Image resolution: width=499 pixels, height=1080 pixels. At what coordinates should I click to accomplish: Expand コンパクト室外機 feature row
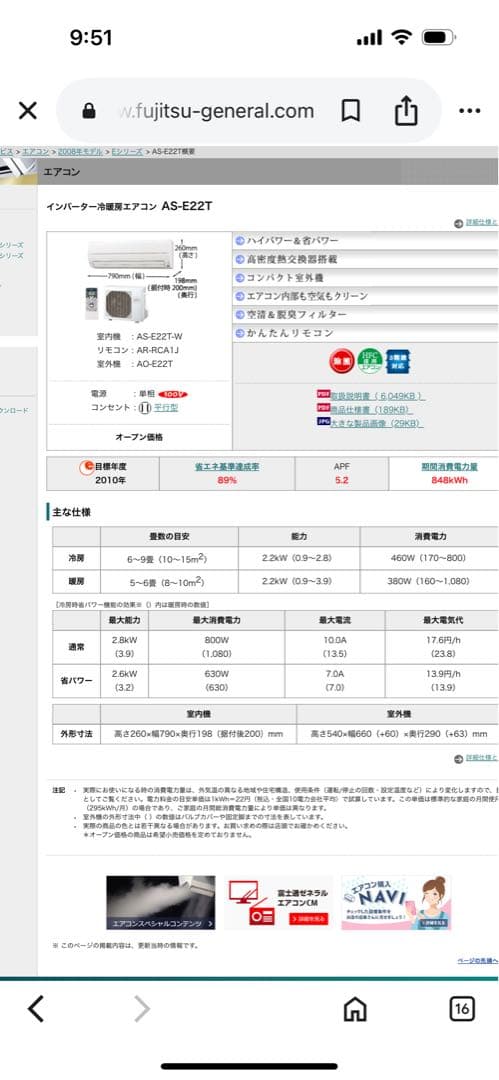point(365,278)
